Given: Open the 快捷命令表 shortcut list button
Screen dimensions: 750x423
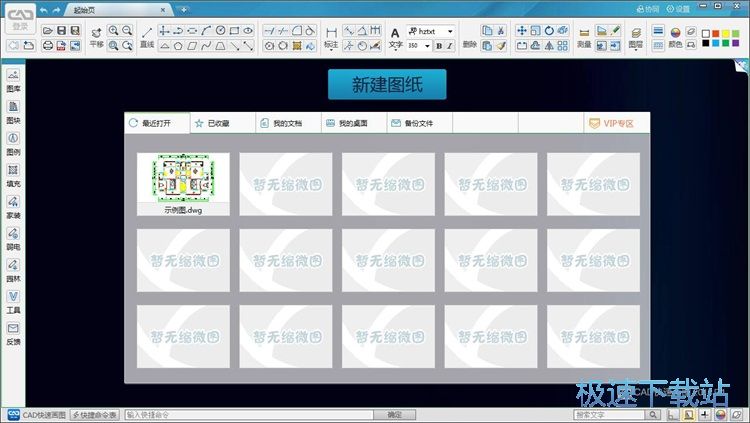Looking at the screenshot, I should (95, 414).
